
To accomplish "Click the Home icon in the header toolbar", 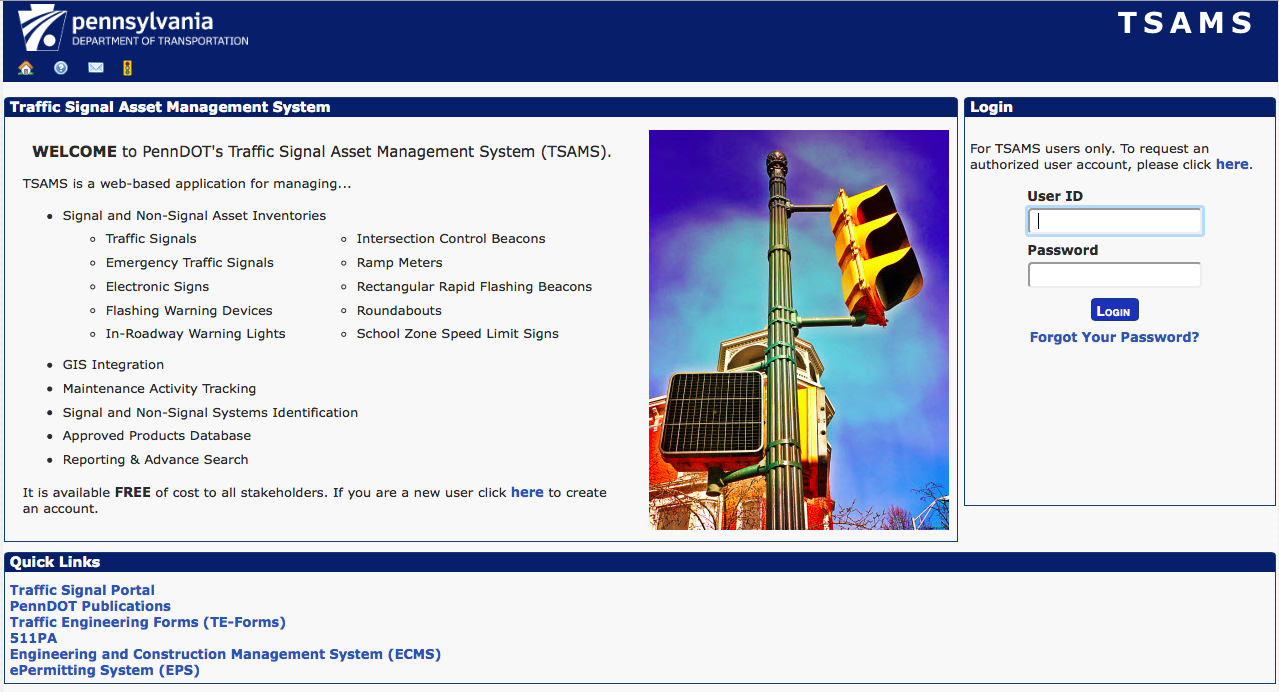I will point(25,67).
